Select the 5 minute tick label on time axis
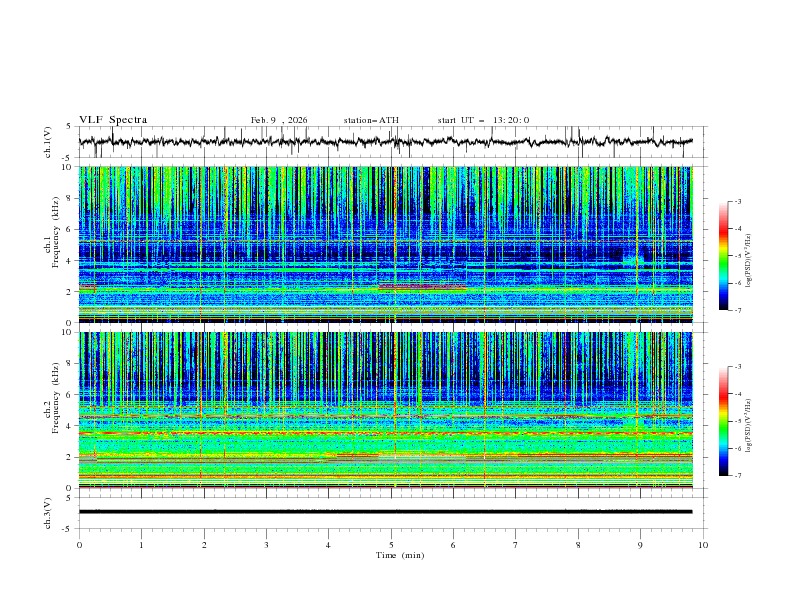This screenshot has height=612, width=792. click(391, 545)
